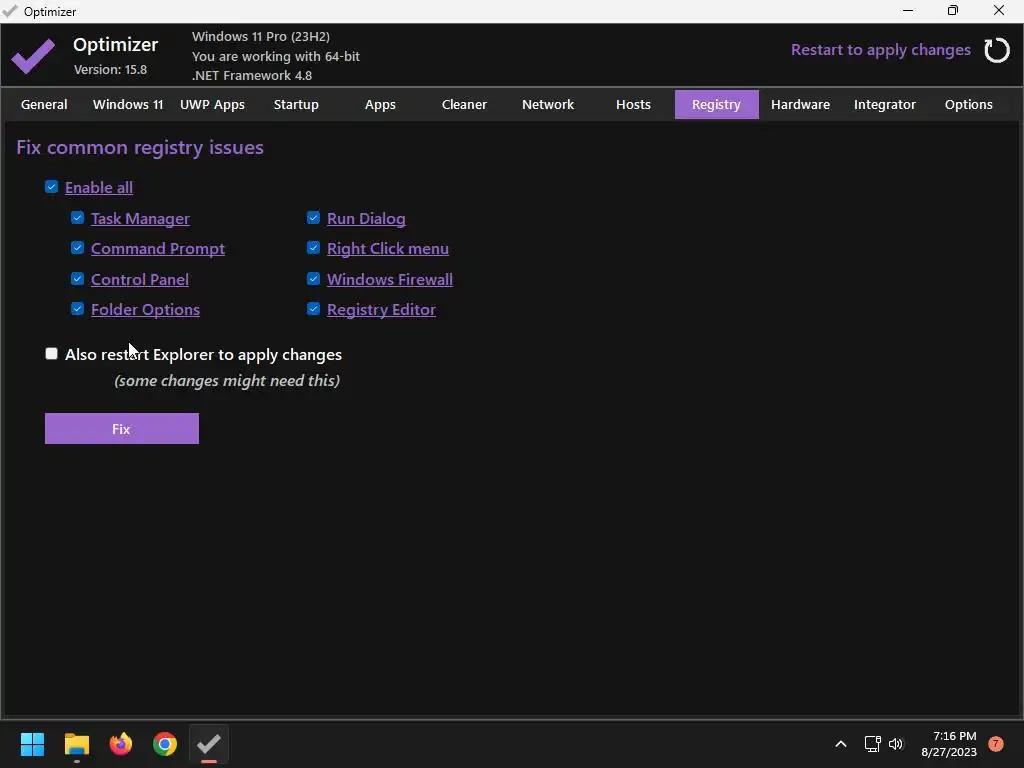Click the purple Optimizer checkmark logo

pyautogui.click(x=33, y=56)
